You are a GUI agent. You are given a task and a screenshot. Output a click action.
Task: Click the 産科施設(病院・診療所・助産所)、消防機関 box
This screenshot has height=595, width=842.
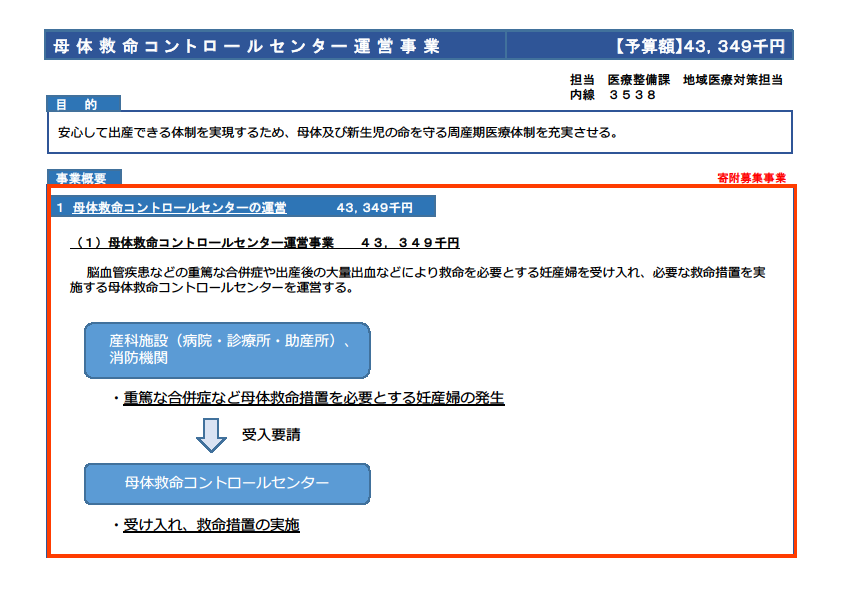227,350
